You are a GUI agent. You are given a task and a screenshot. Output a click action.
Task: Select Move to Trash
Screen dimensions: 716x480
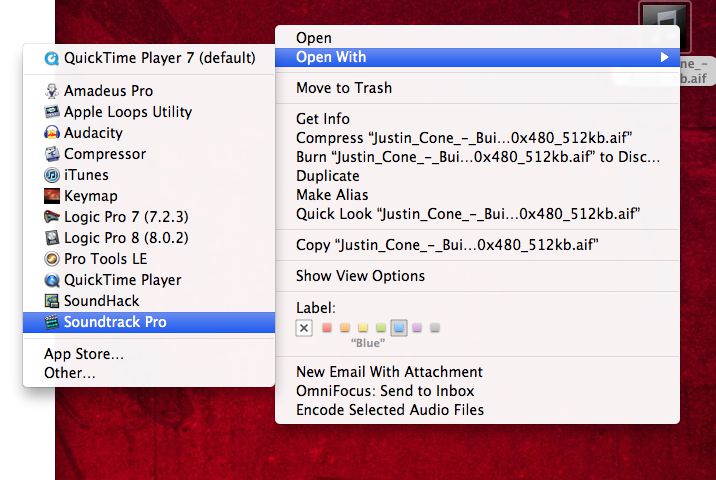click(x=477, y=88)
